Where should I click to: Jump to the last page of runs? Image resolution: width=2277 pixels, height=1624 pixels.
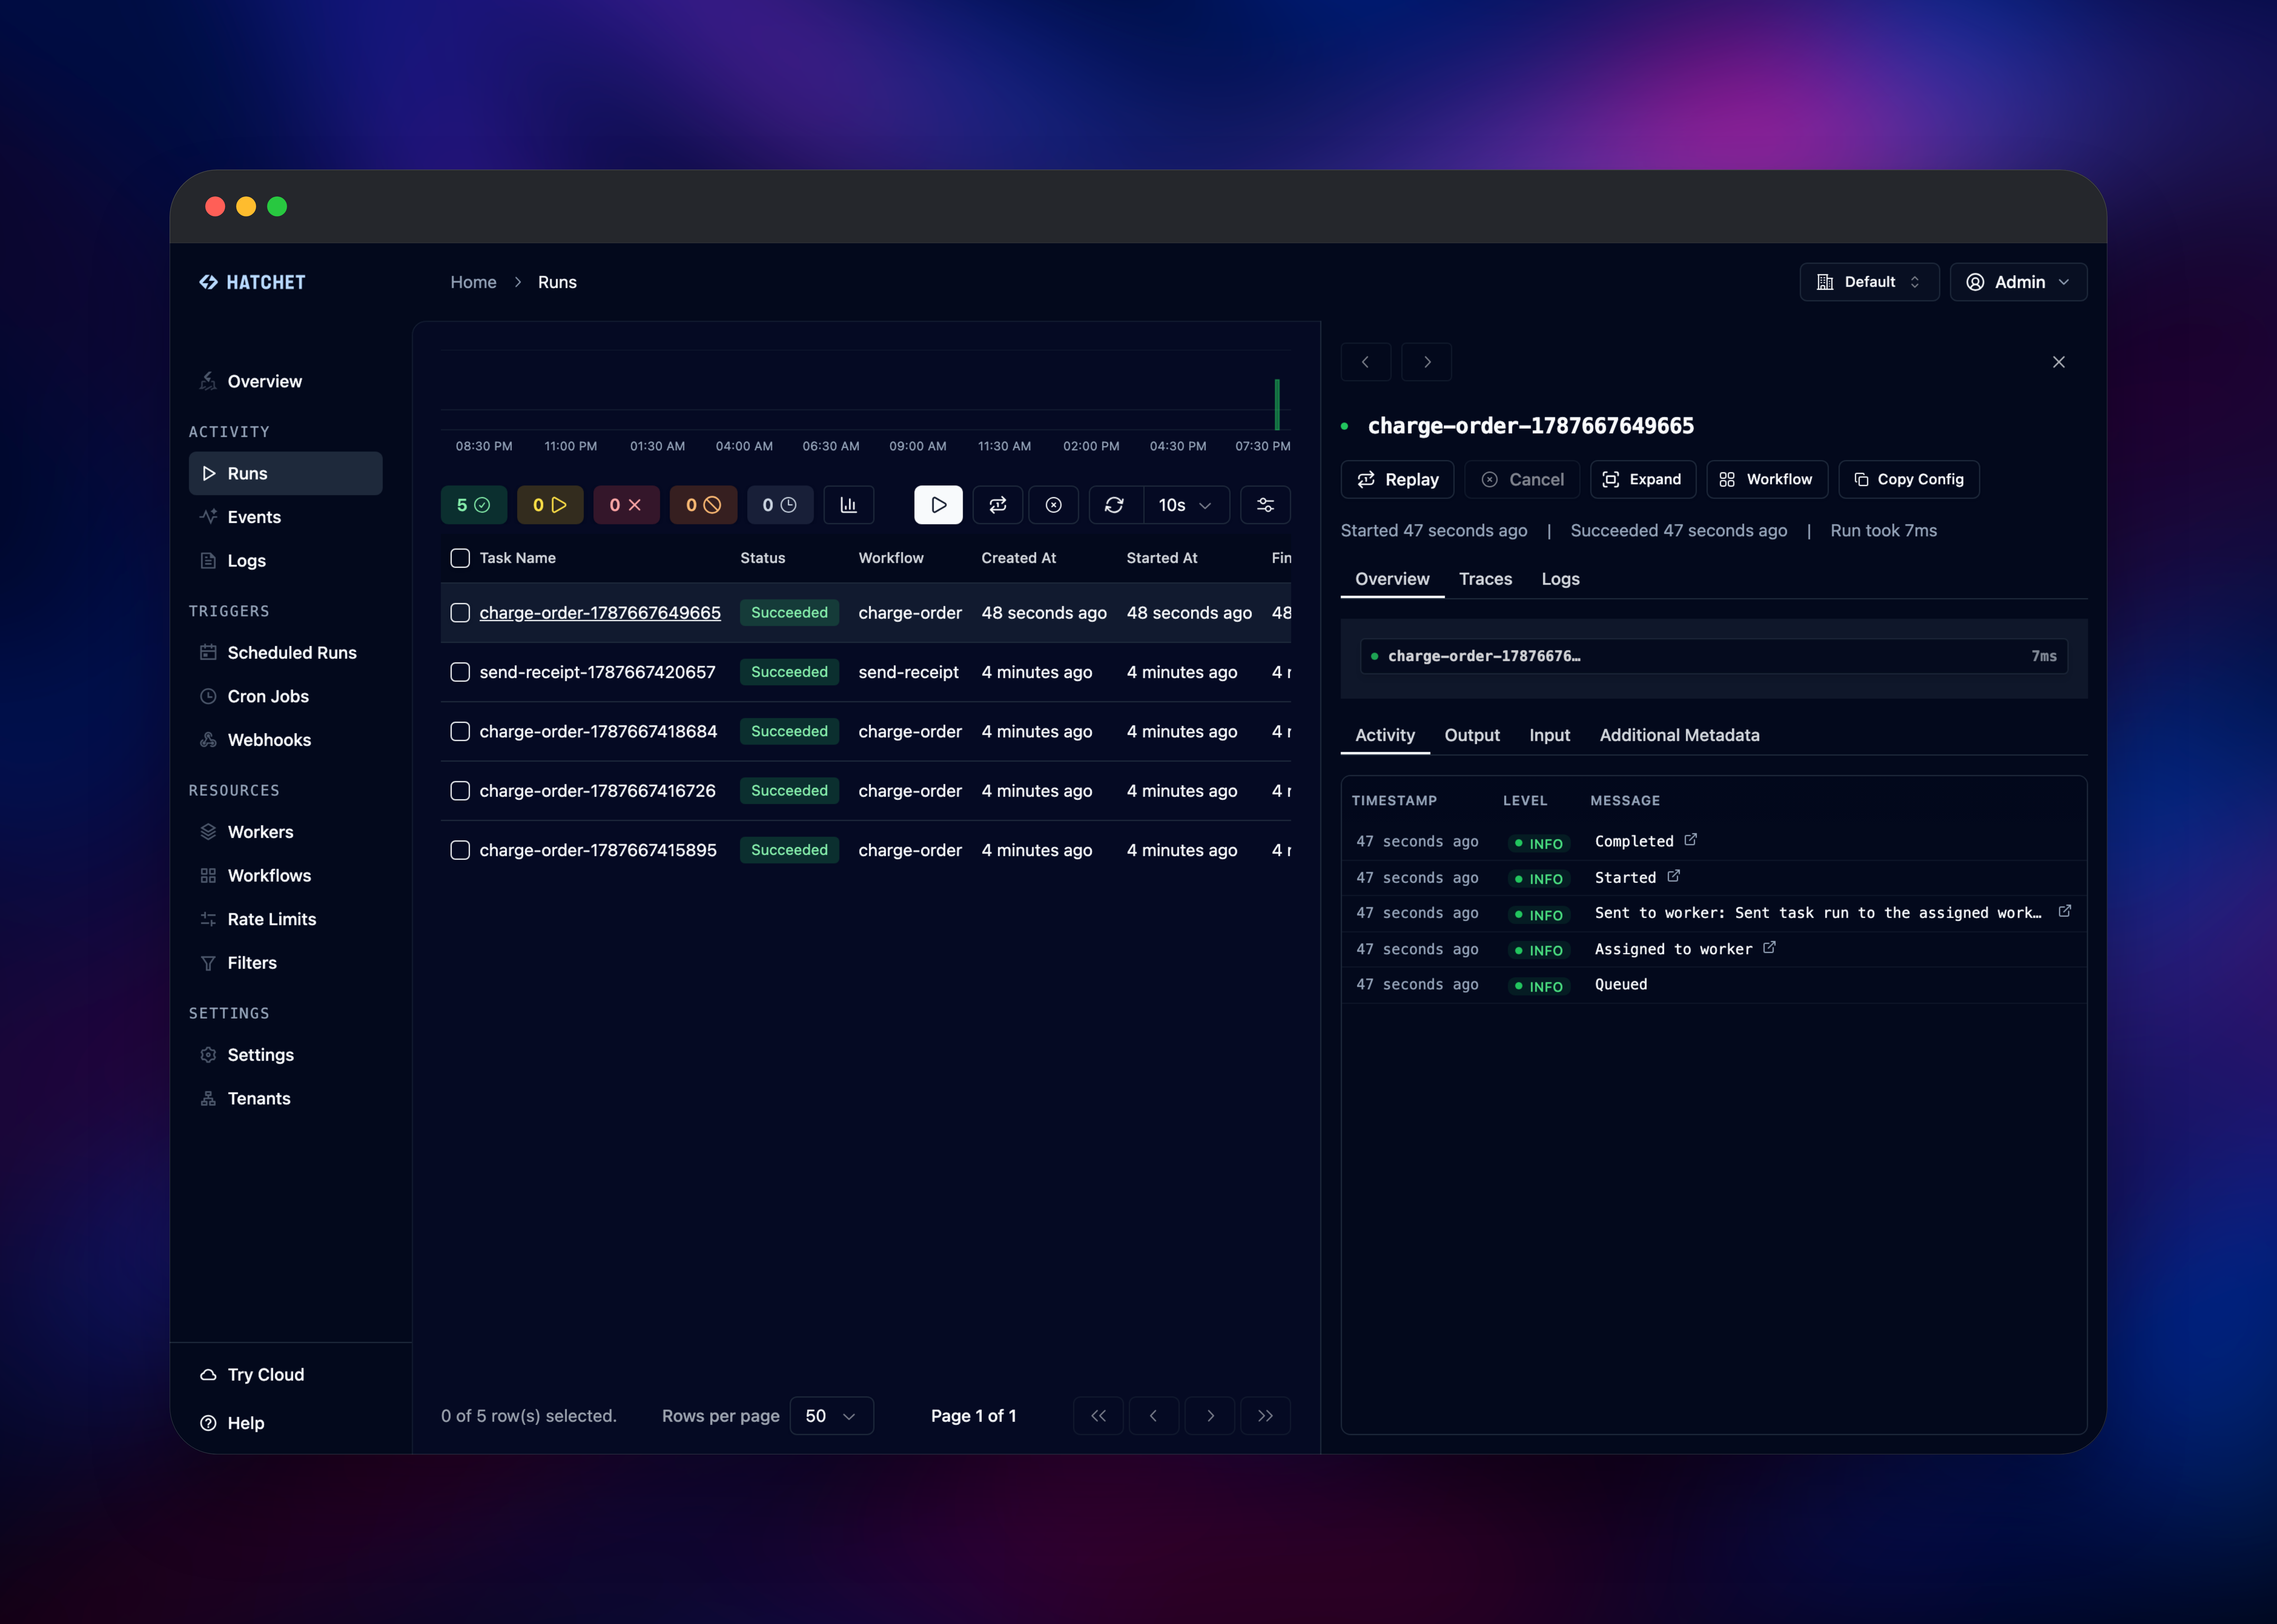point(1265,1416)
